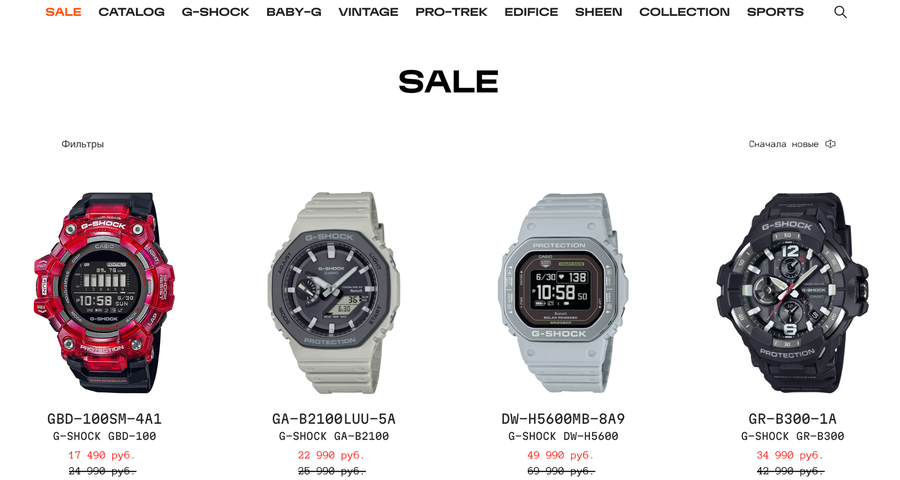This screenshot has height=480, width=900.
Task: Expand the Сначала новые sort dropdown
Action: coord(792,144)
